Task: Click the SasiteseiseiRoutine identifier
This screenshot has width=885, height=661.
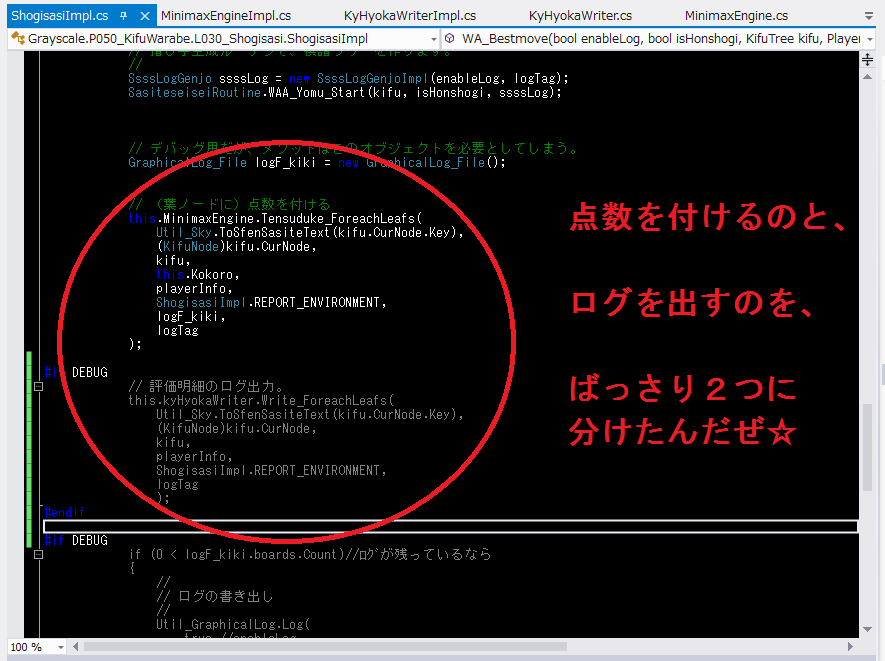Action: 195,93
